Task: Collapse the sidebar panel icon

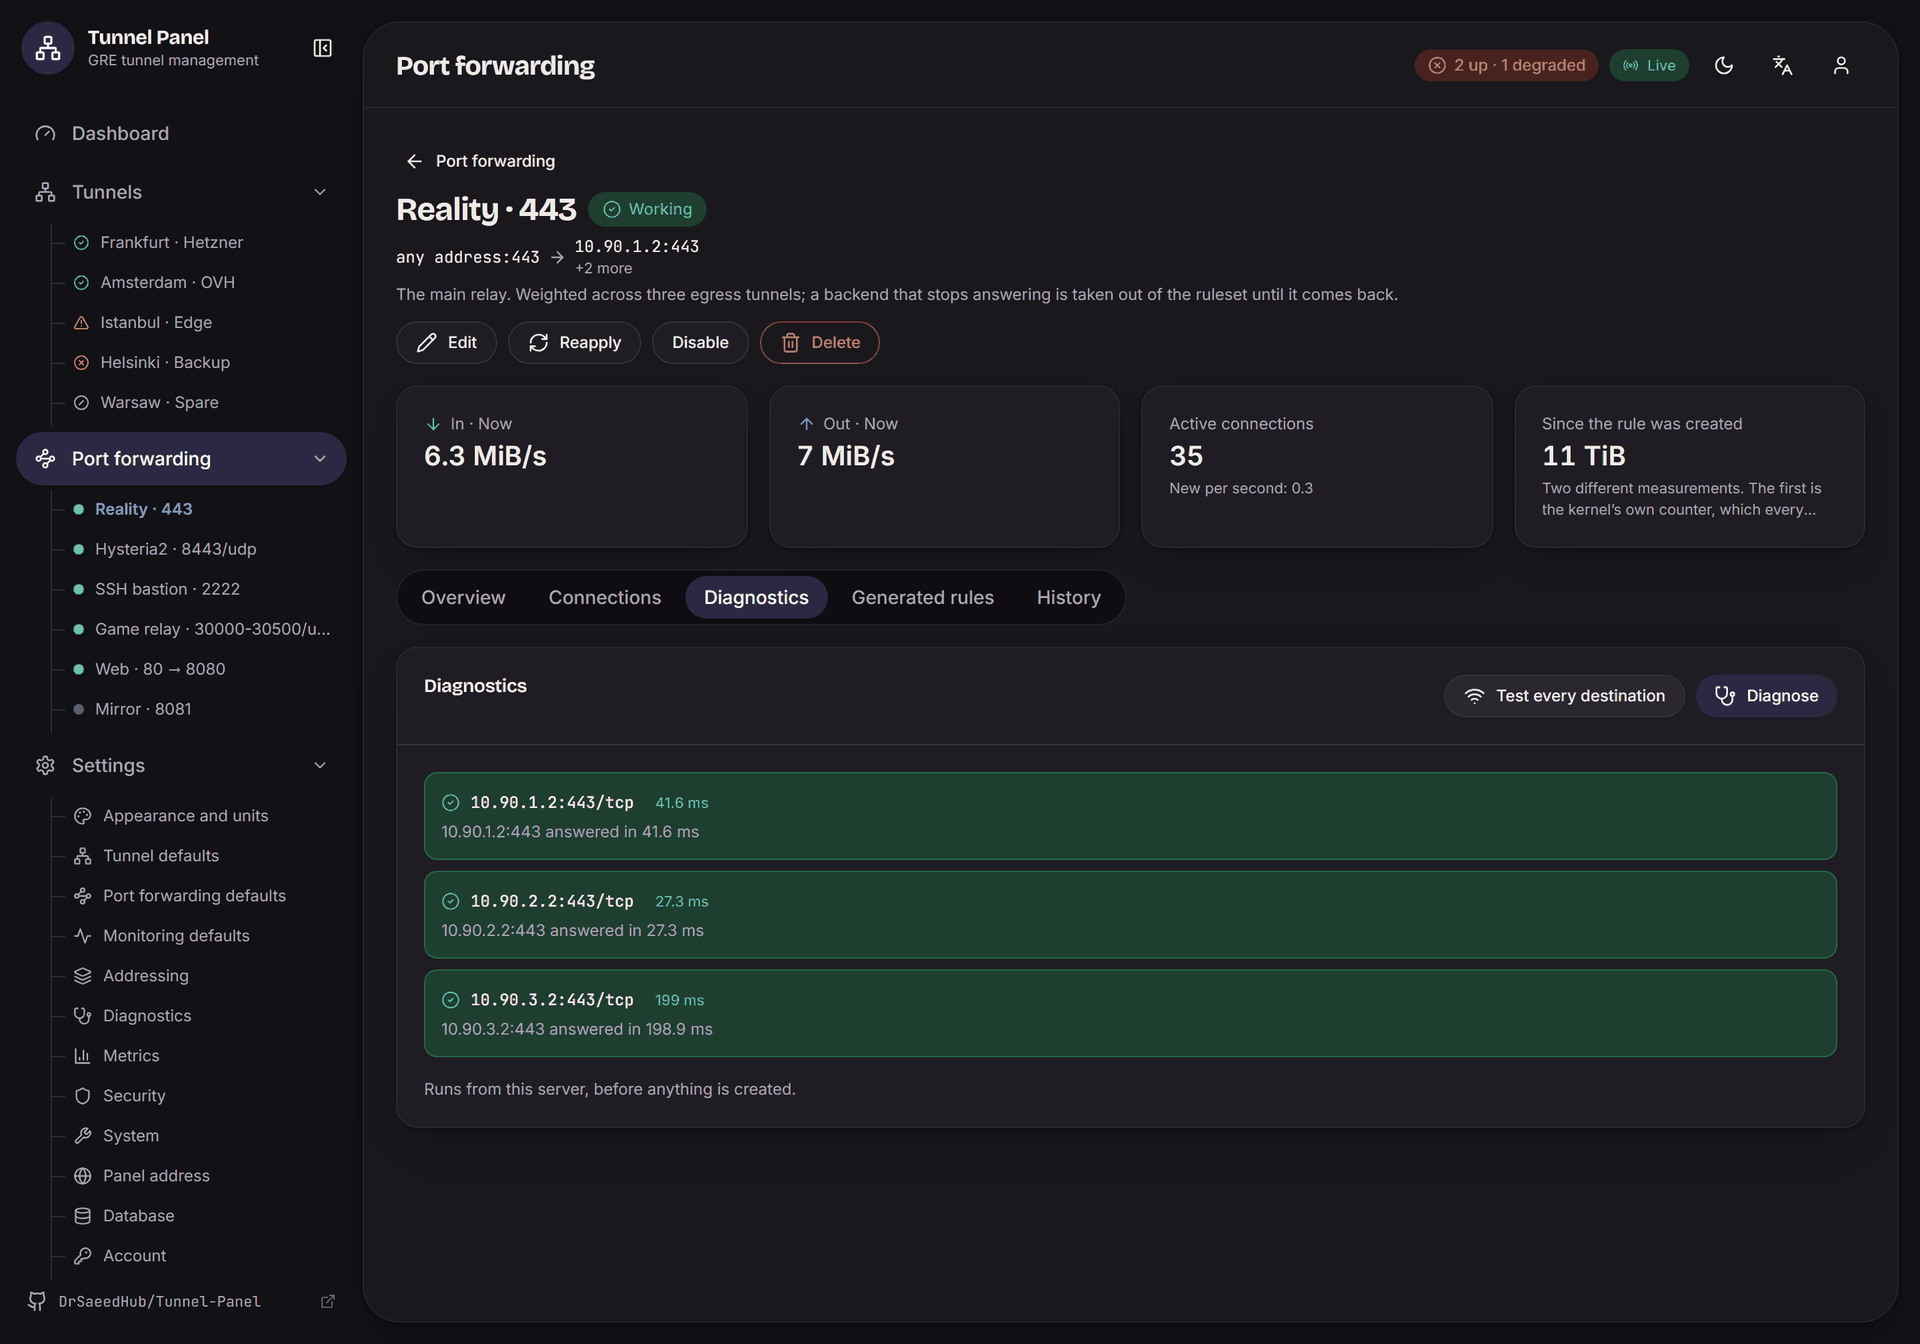Action: pyautogui.click(x=322, y=48)
